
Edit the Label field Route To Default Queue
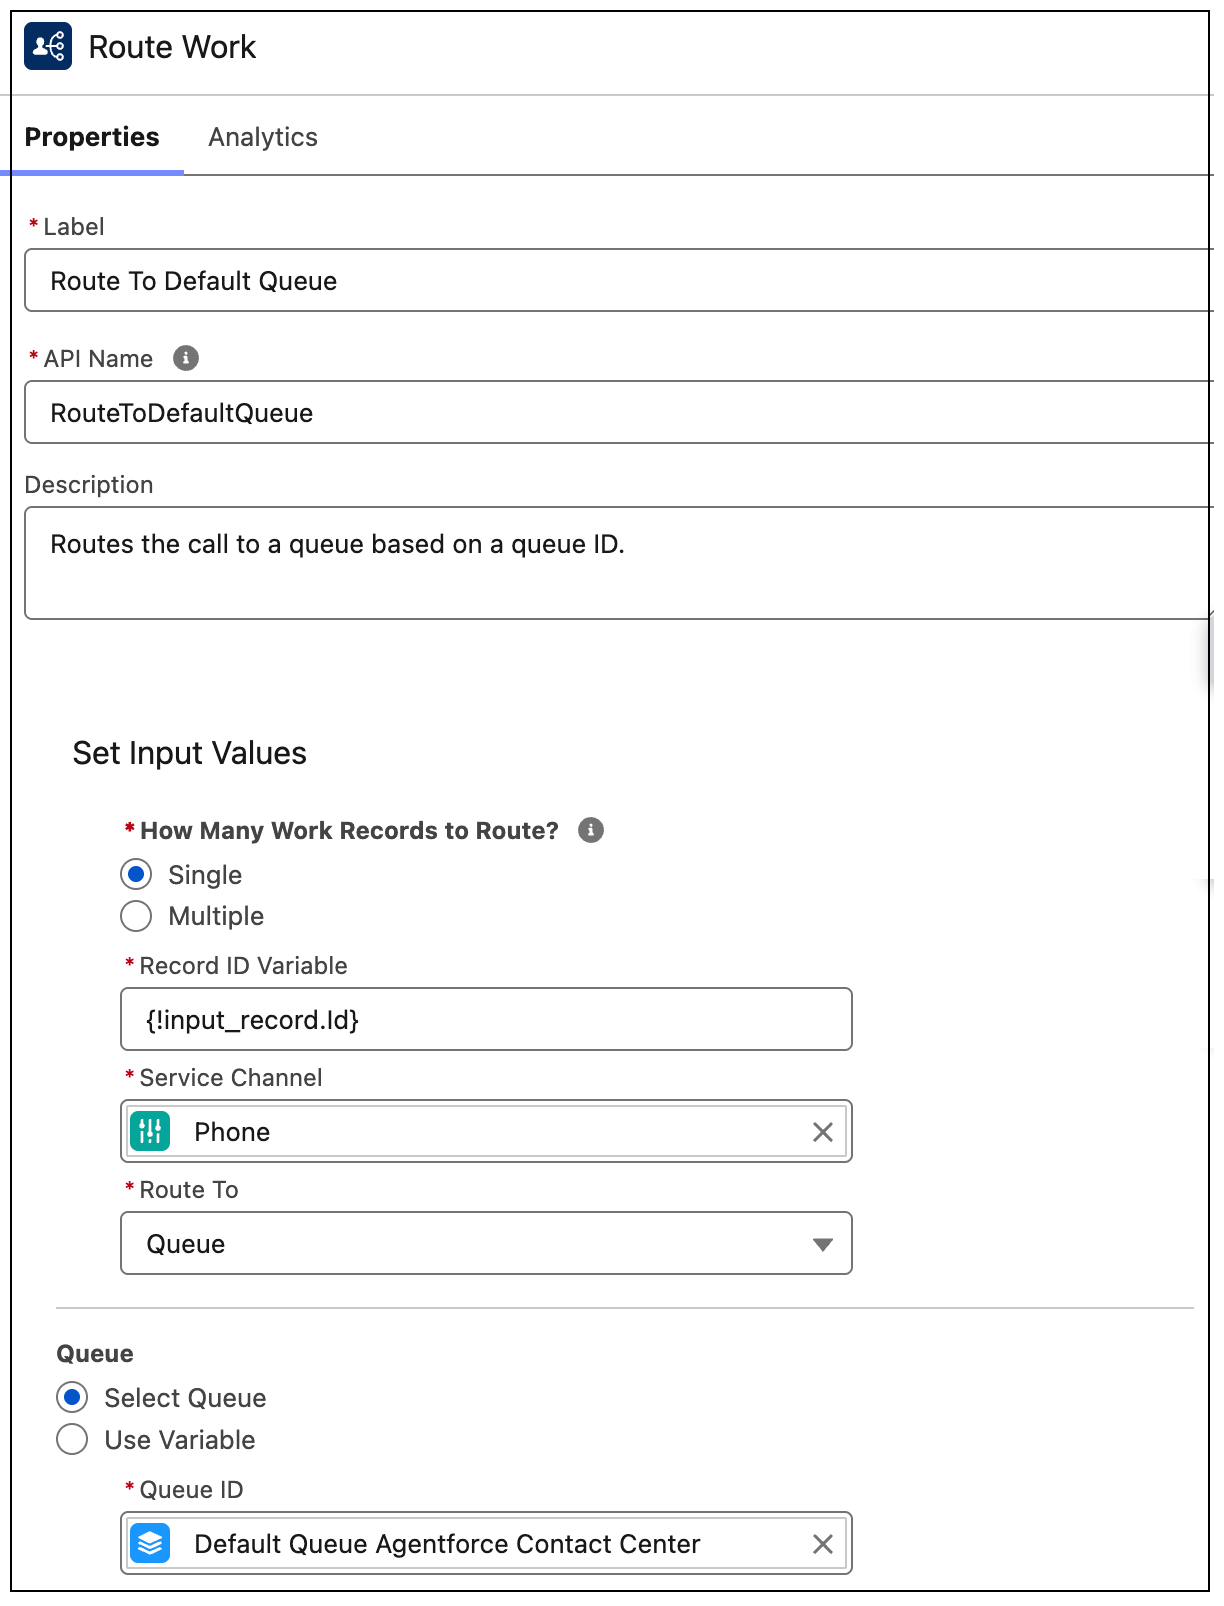(618, 280)
